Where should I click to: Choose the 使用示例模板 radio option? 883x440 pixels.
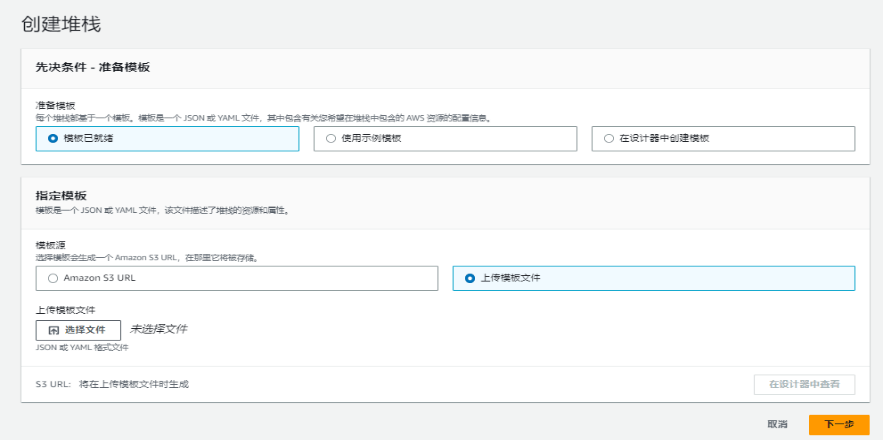(331, 138)
